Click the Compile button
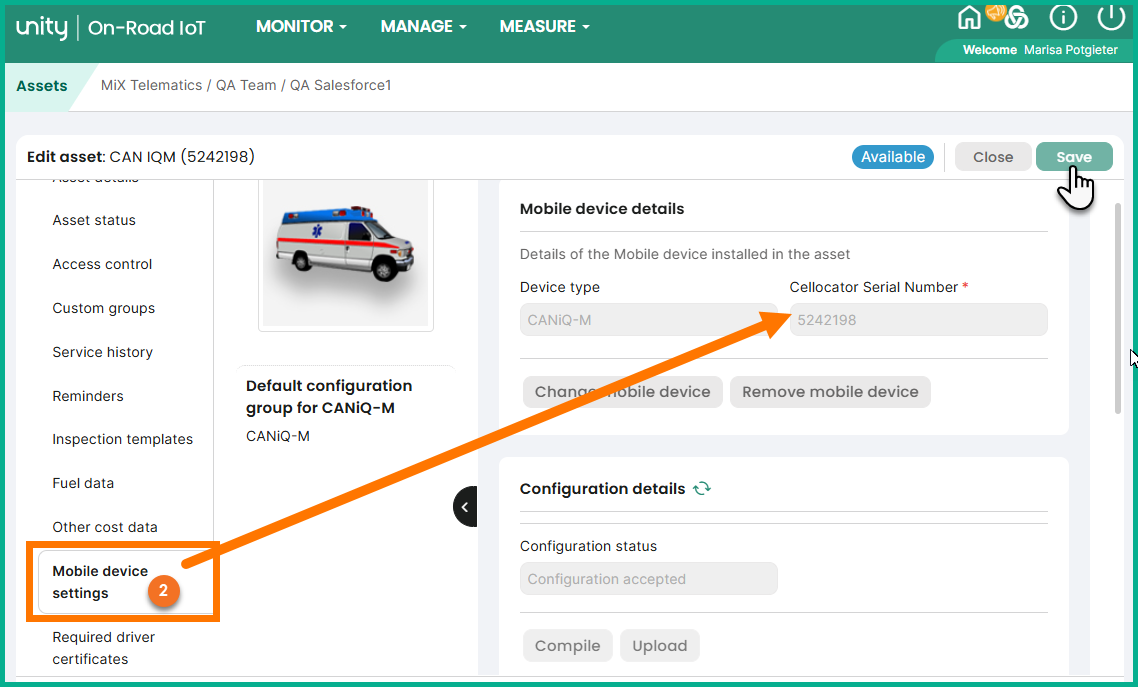The width and height of the screenshot is (1138, 687). click(x=567, y=646)
